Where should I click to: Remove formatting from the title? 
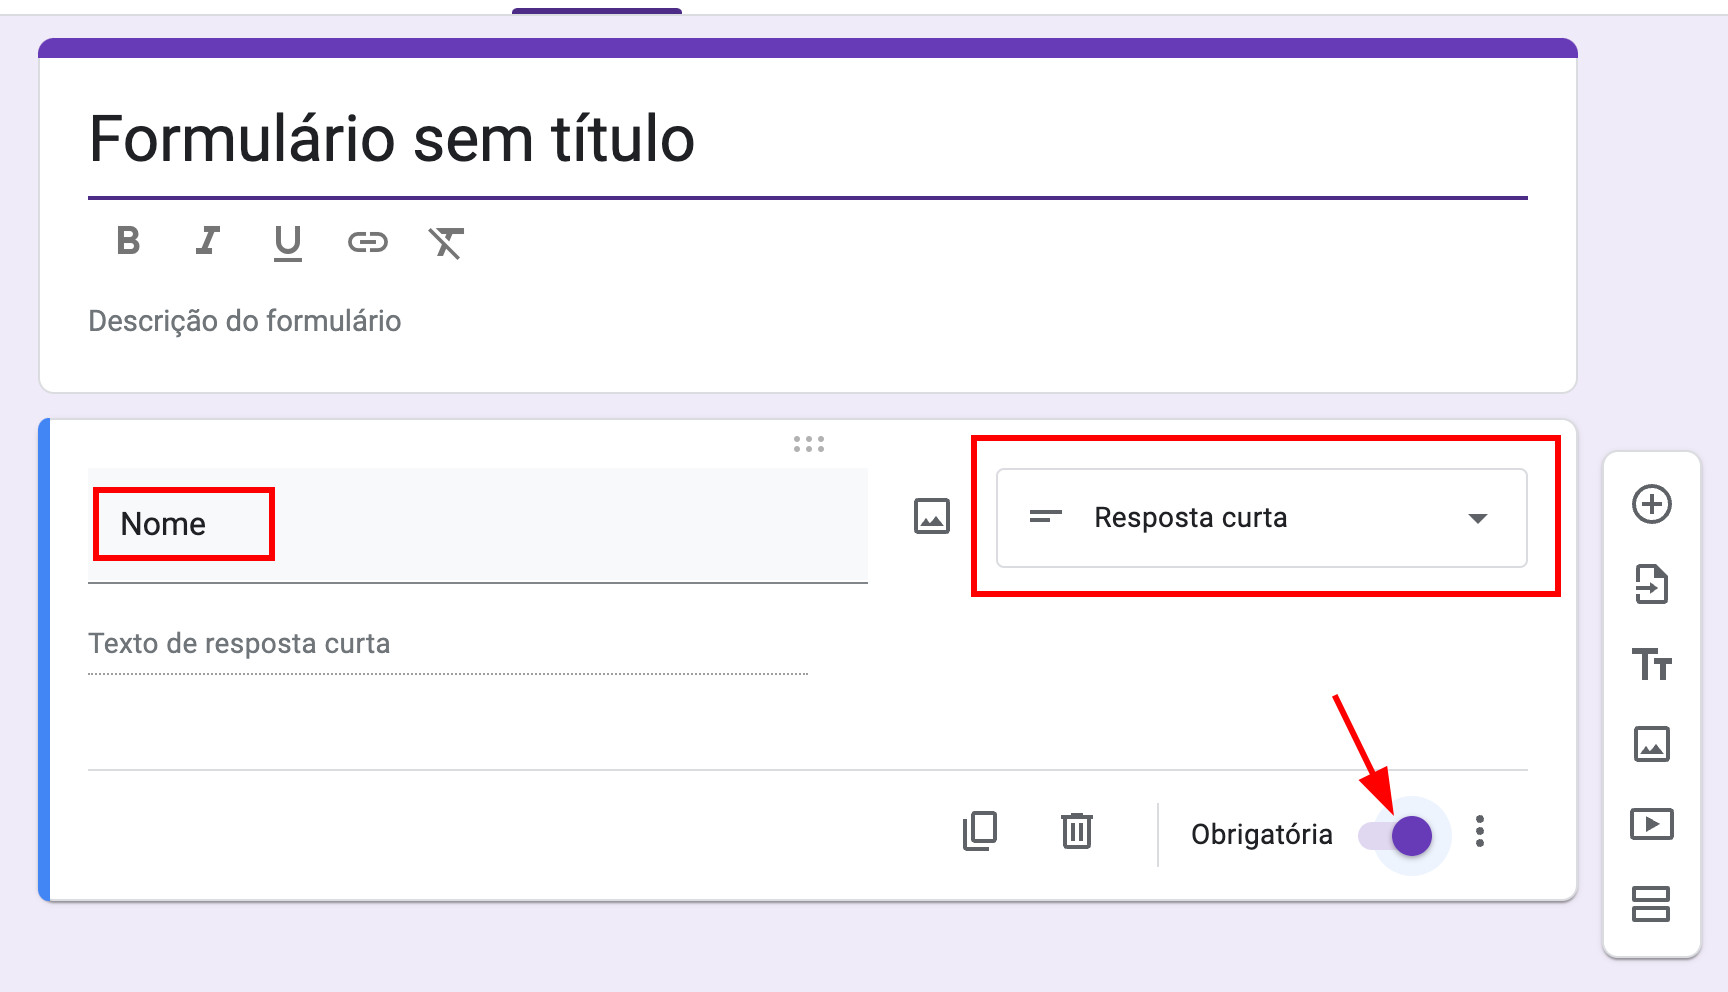[446, 242]
